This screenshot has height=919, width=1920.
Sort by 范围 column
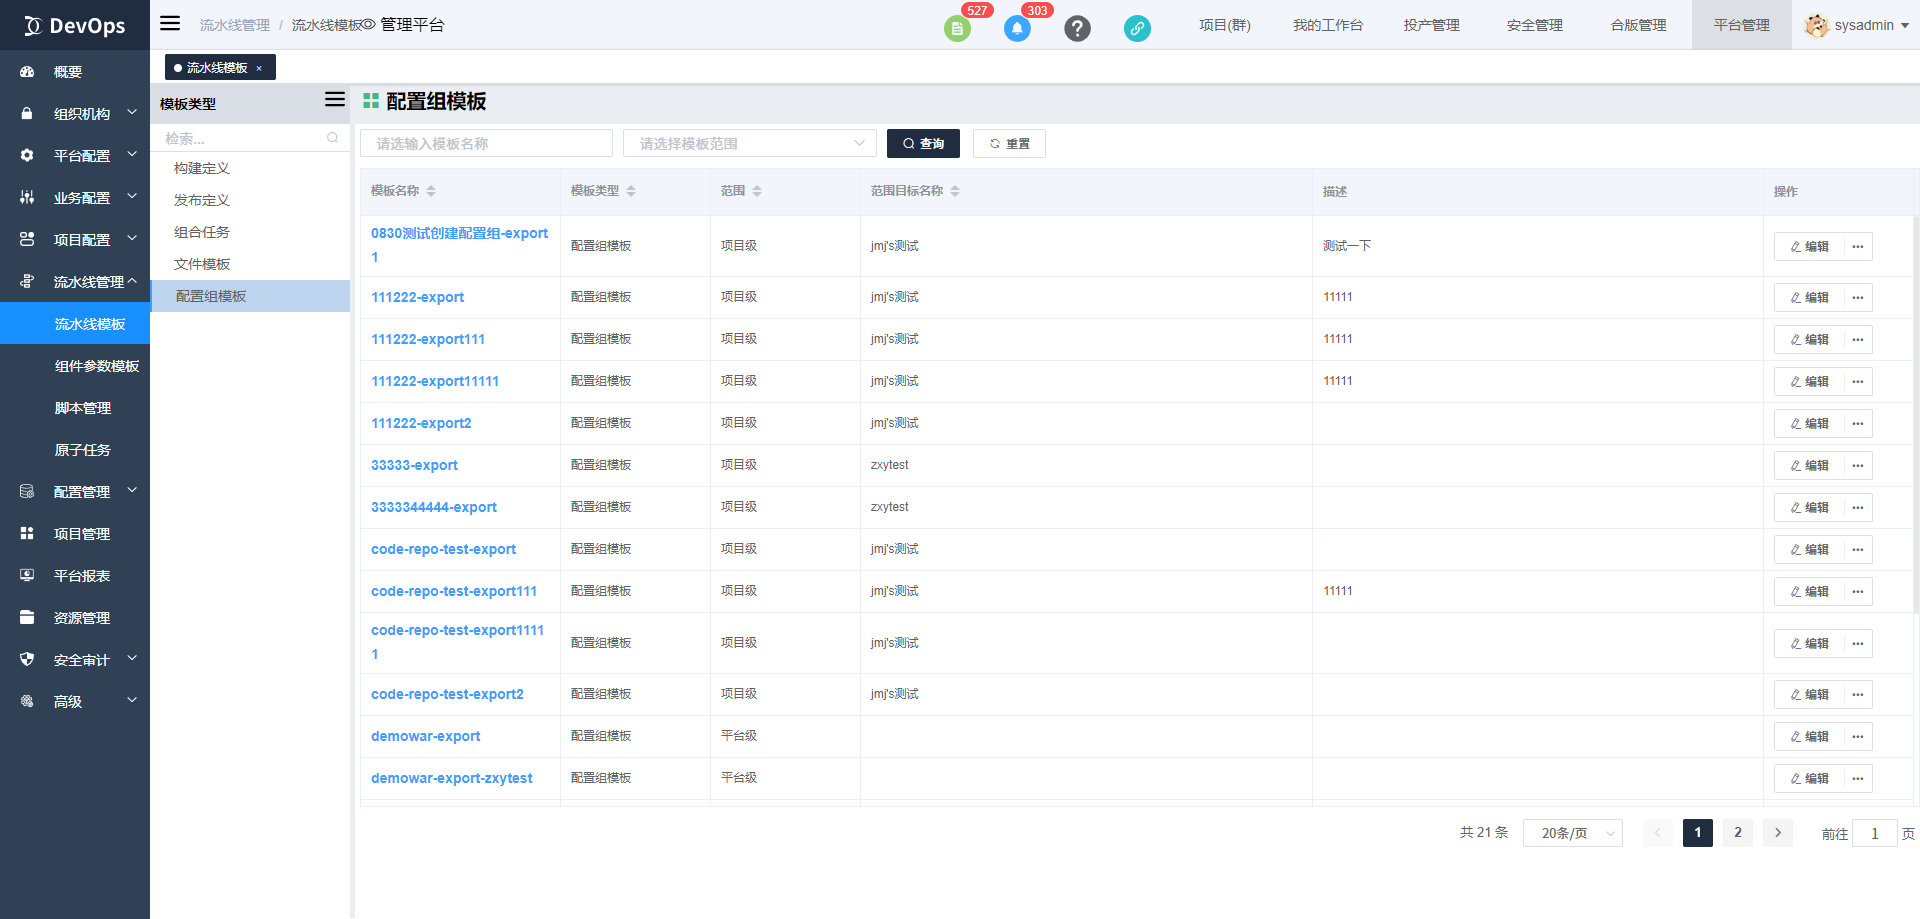tap(757, 191)
